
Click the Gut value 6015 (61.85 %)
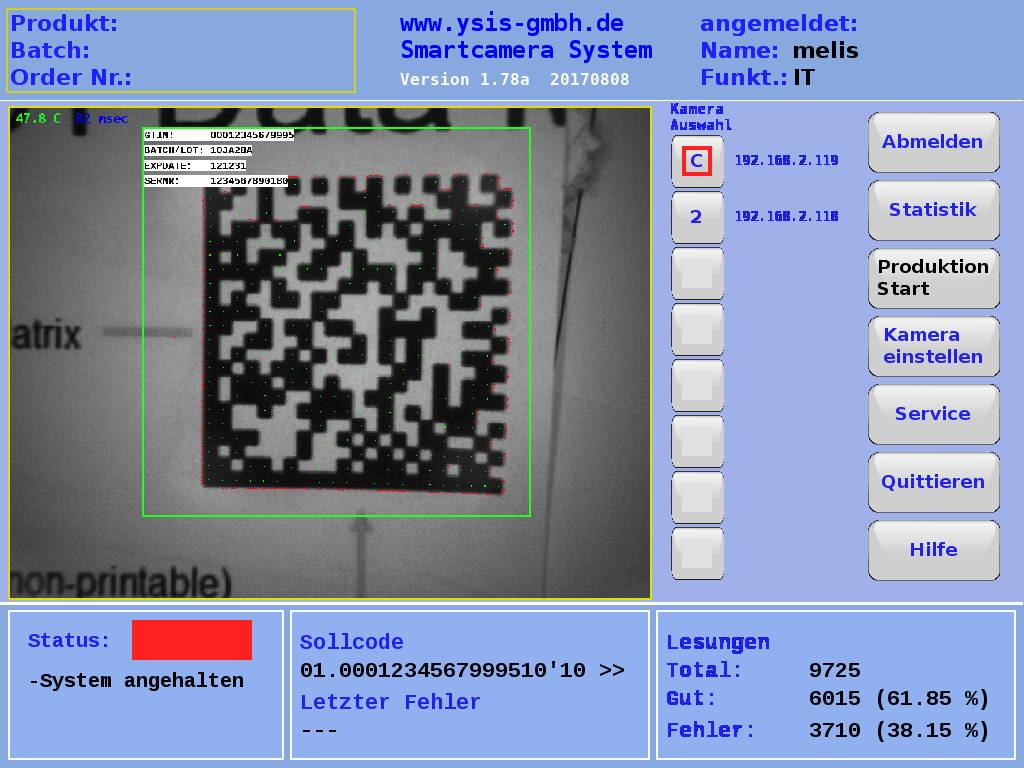coord(899,699)
